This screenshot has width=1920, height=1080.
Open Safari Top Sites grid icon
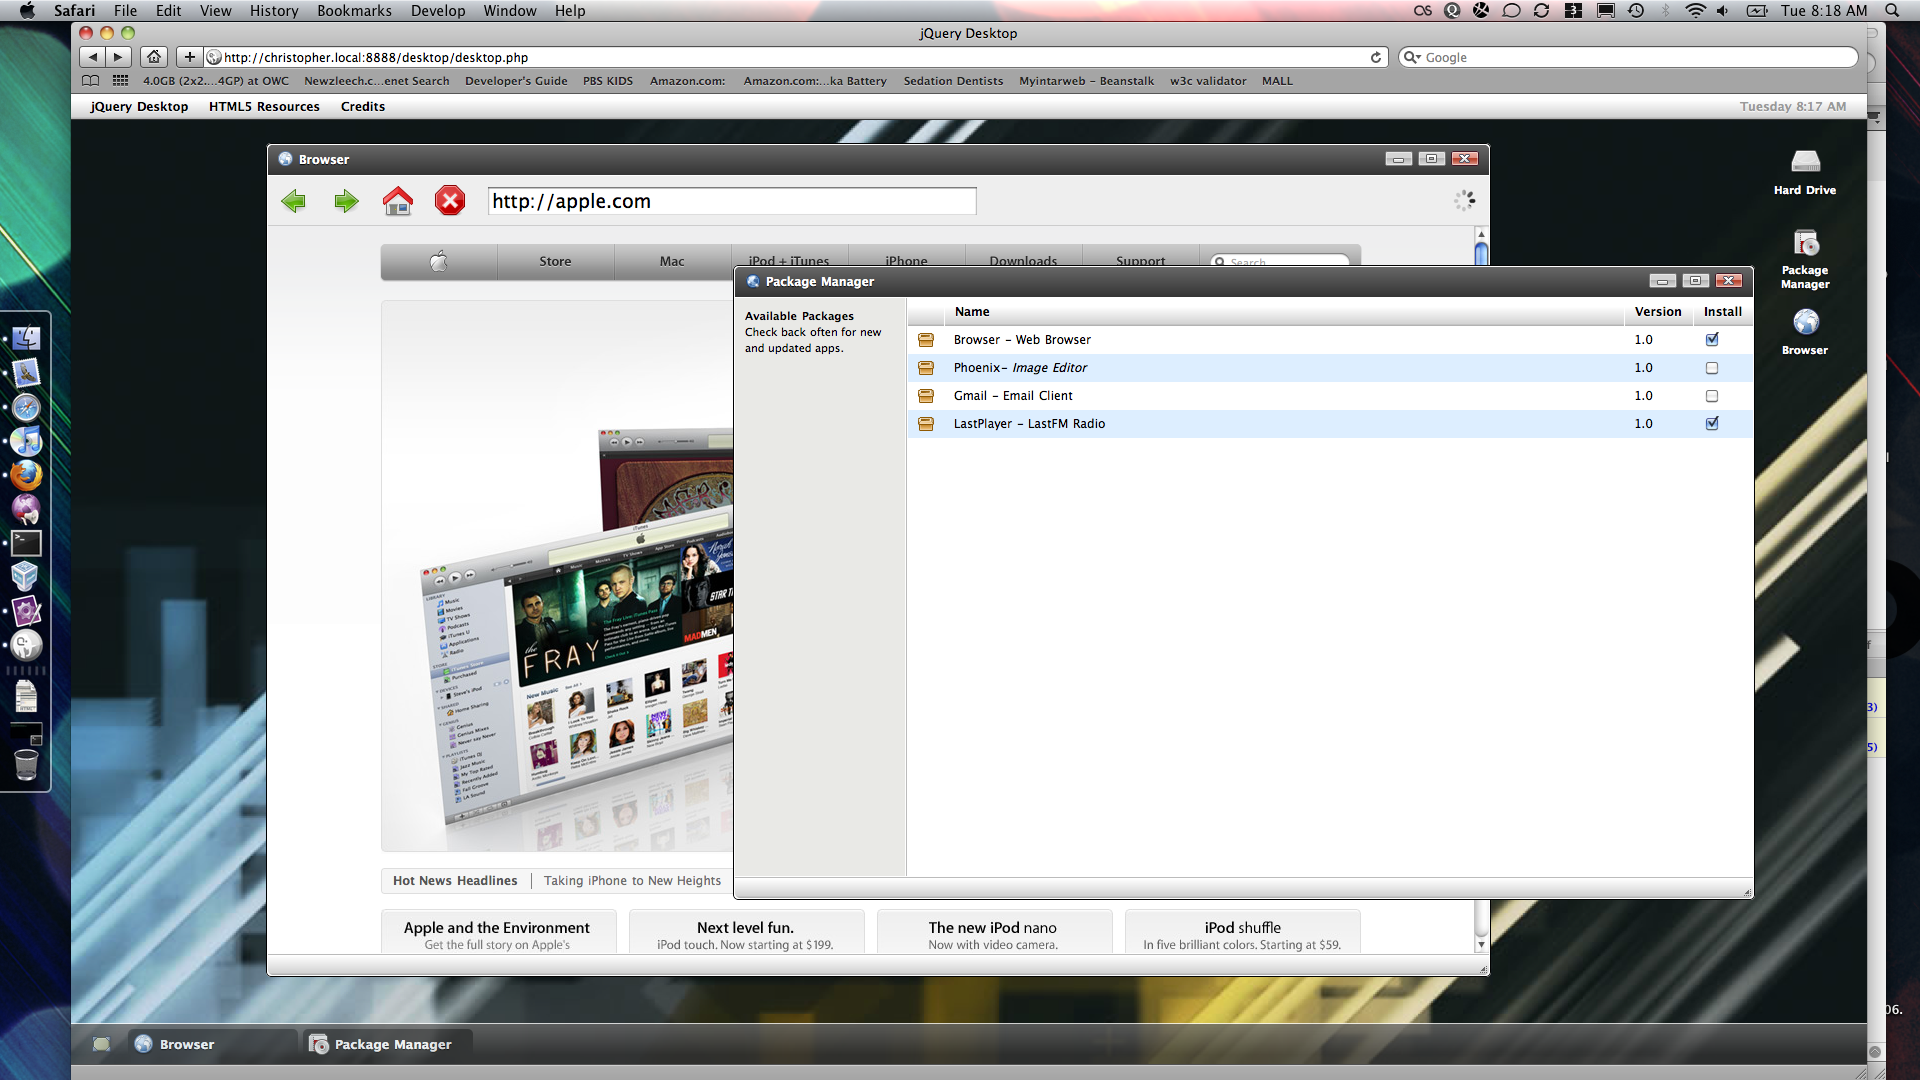click(120, 81)
